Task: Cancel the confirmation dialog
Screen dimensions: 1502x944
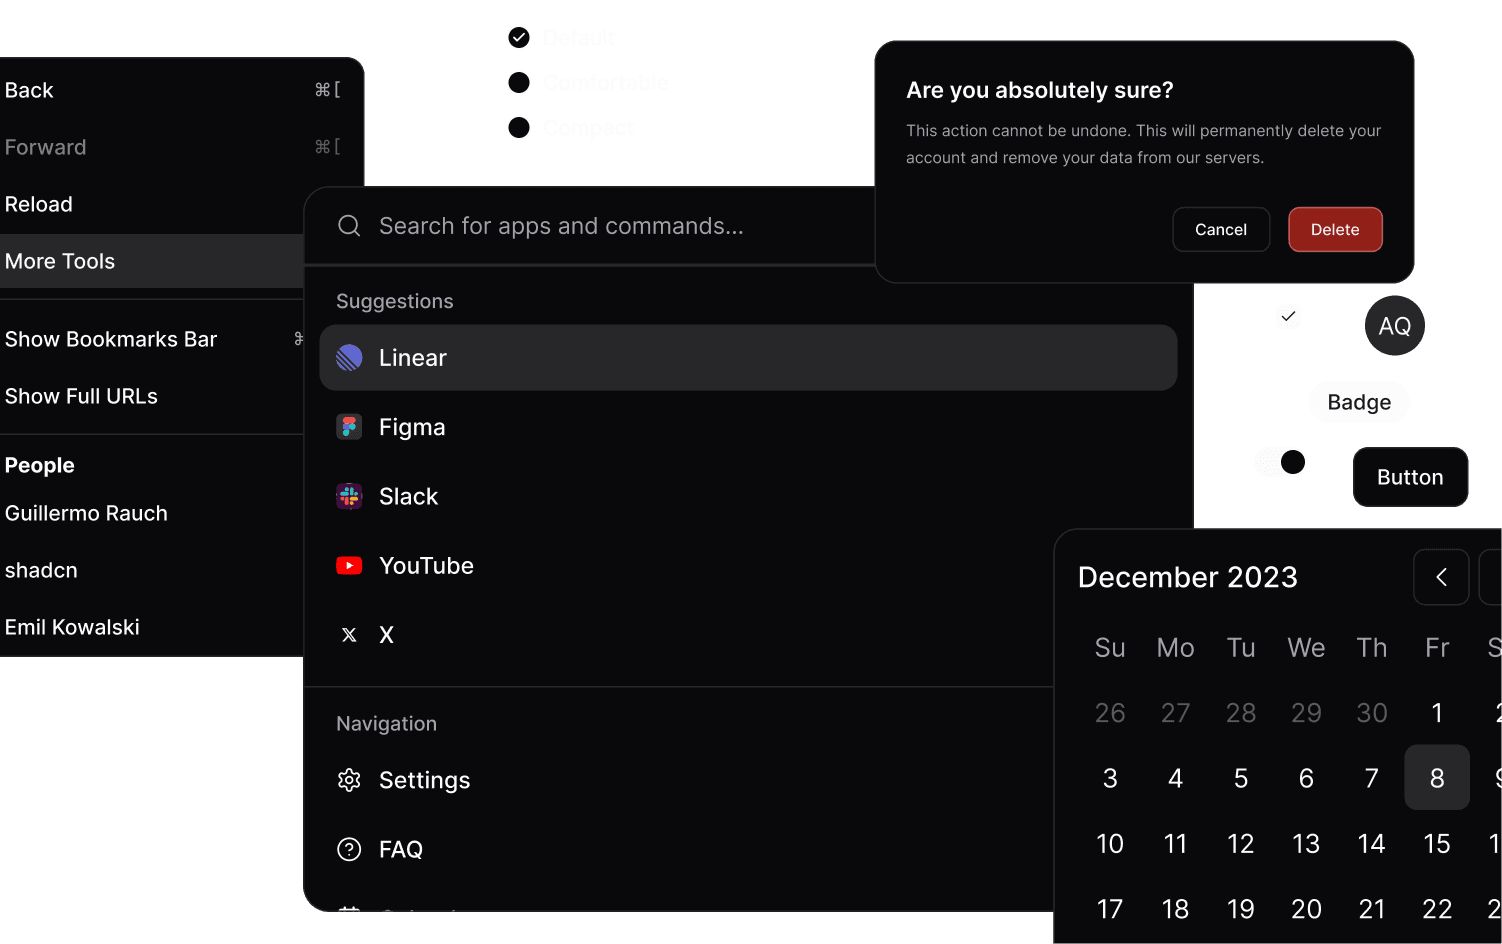Action: click(x=1221, y=230)
